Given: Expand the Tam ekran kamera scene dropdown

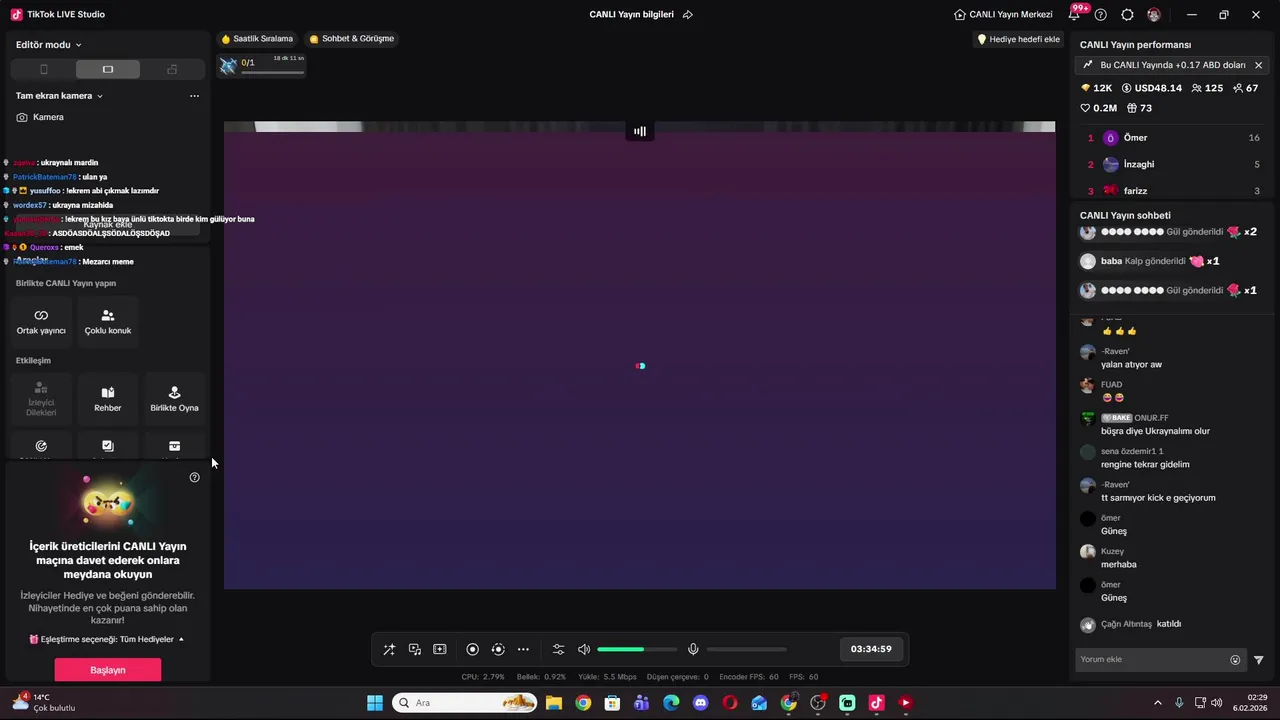Looking at the screenshot, I should coord(60,96).
